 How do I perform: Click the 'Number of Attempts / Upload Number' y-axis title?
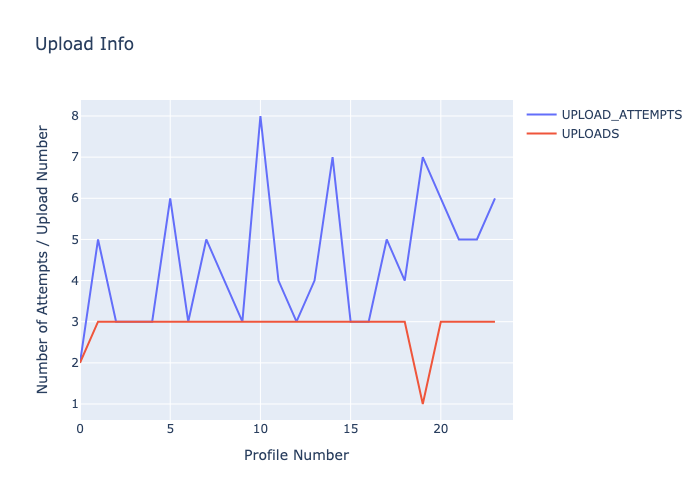[x=43, y=259]
